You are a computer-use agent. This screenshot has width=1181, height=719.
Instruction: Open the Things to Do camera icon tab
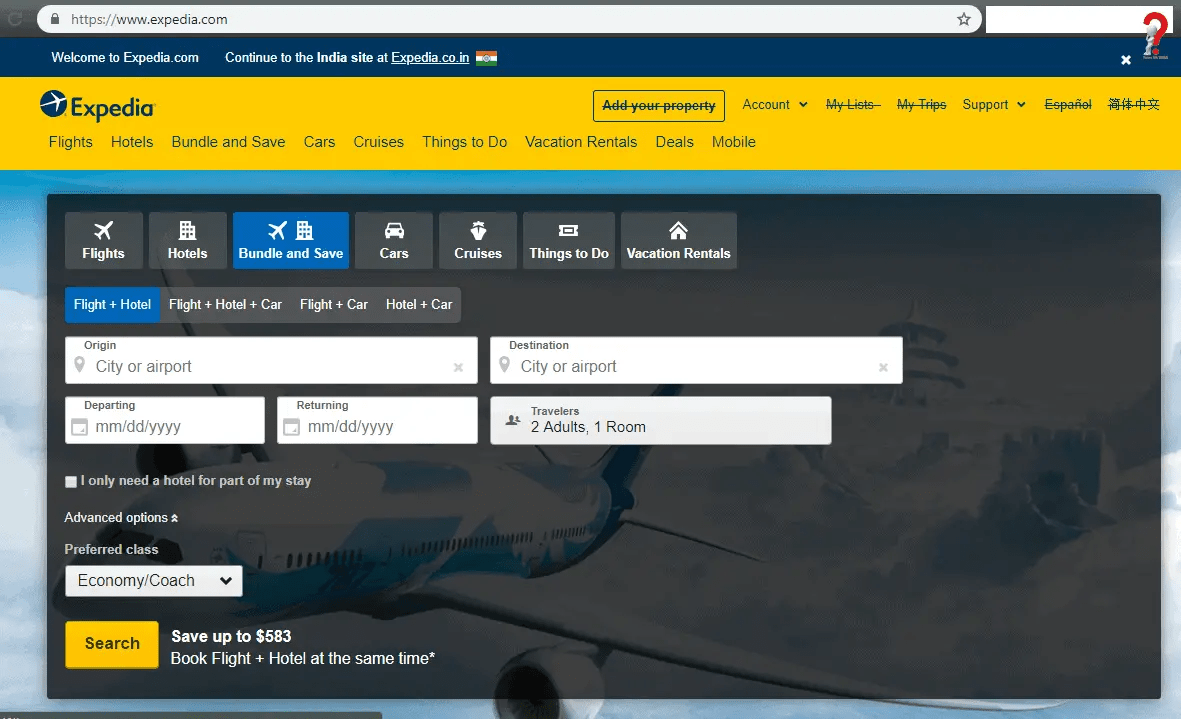click(x=568, y=230)
